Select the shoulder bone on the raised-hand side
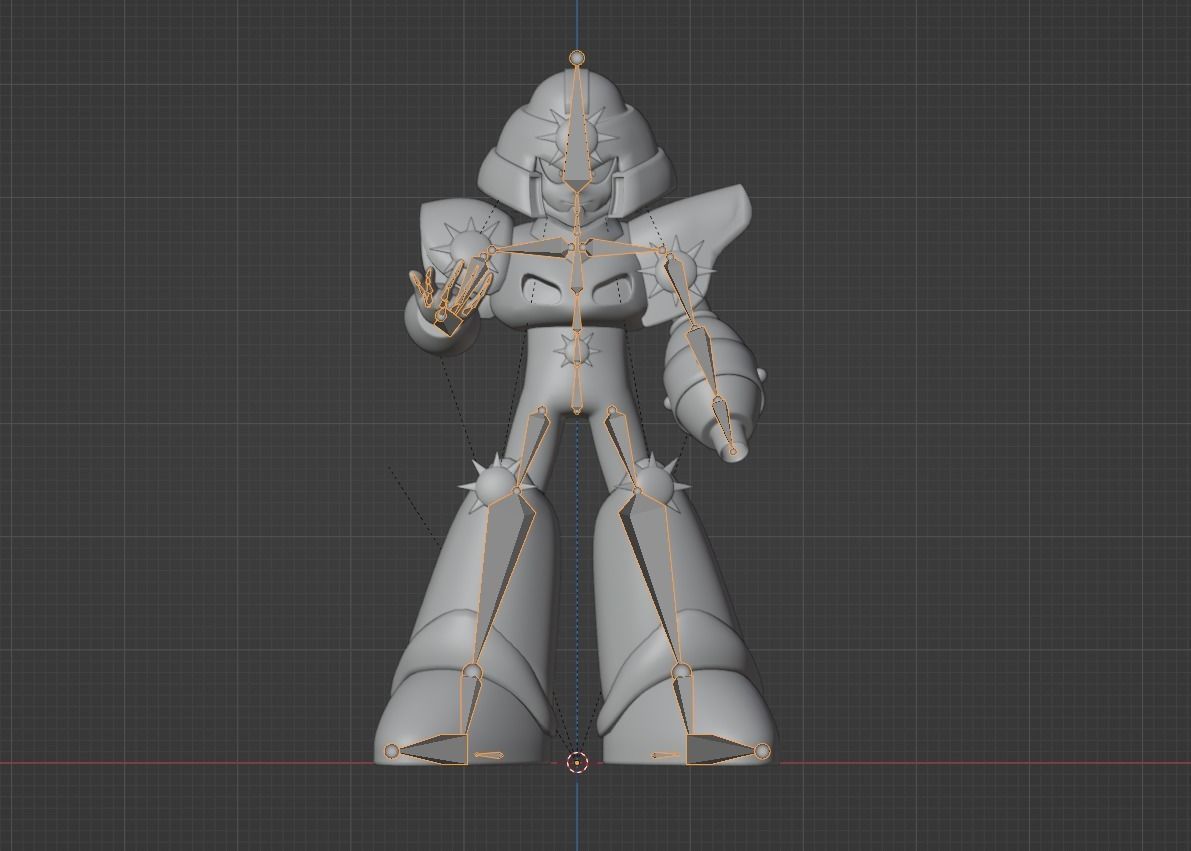 (532, 248)
